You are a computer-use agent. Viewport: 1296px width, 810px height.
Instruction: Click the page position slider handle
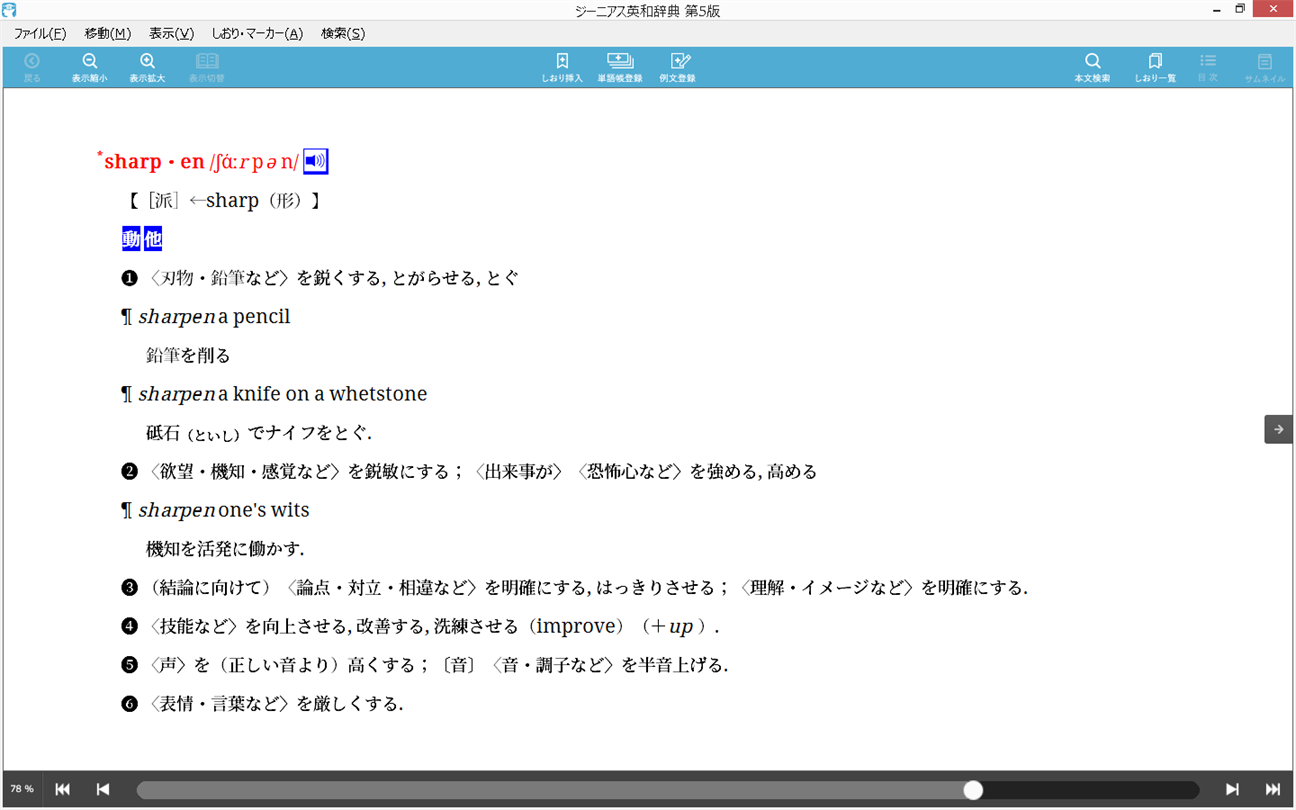point(973,790)
